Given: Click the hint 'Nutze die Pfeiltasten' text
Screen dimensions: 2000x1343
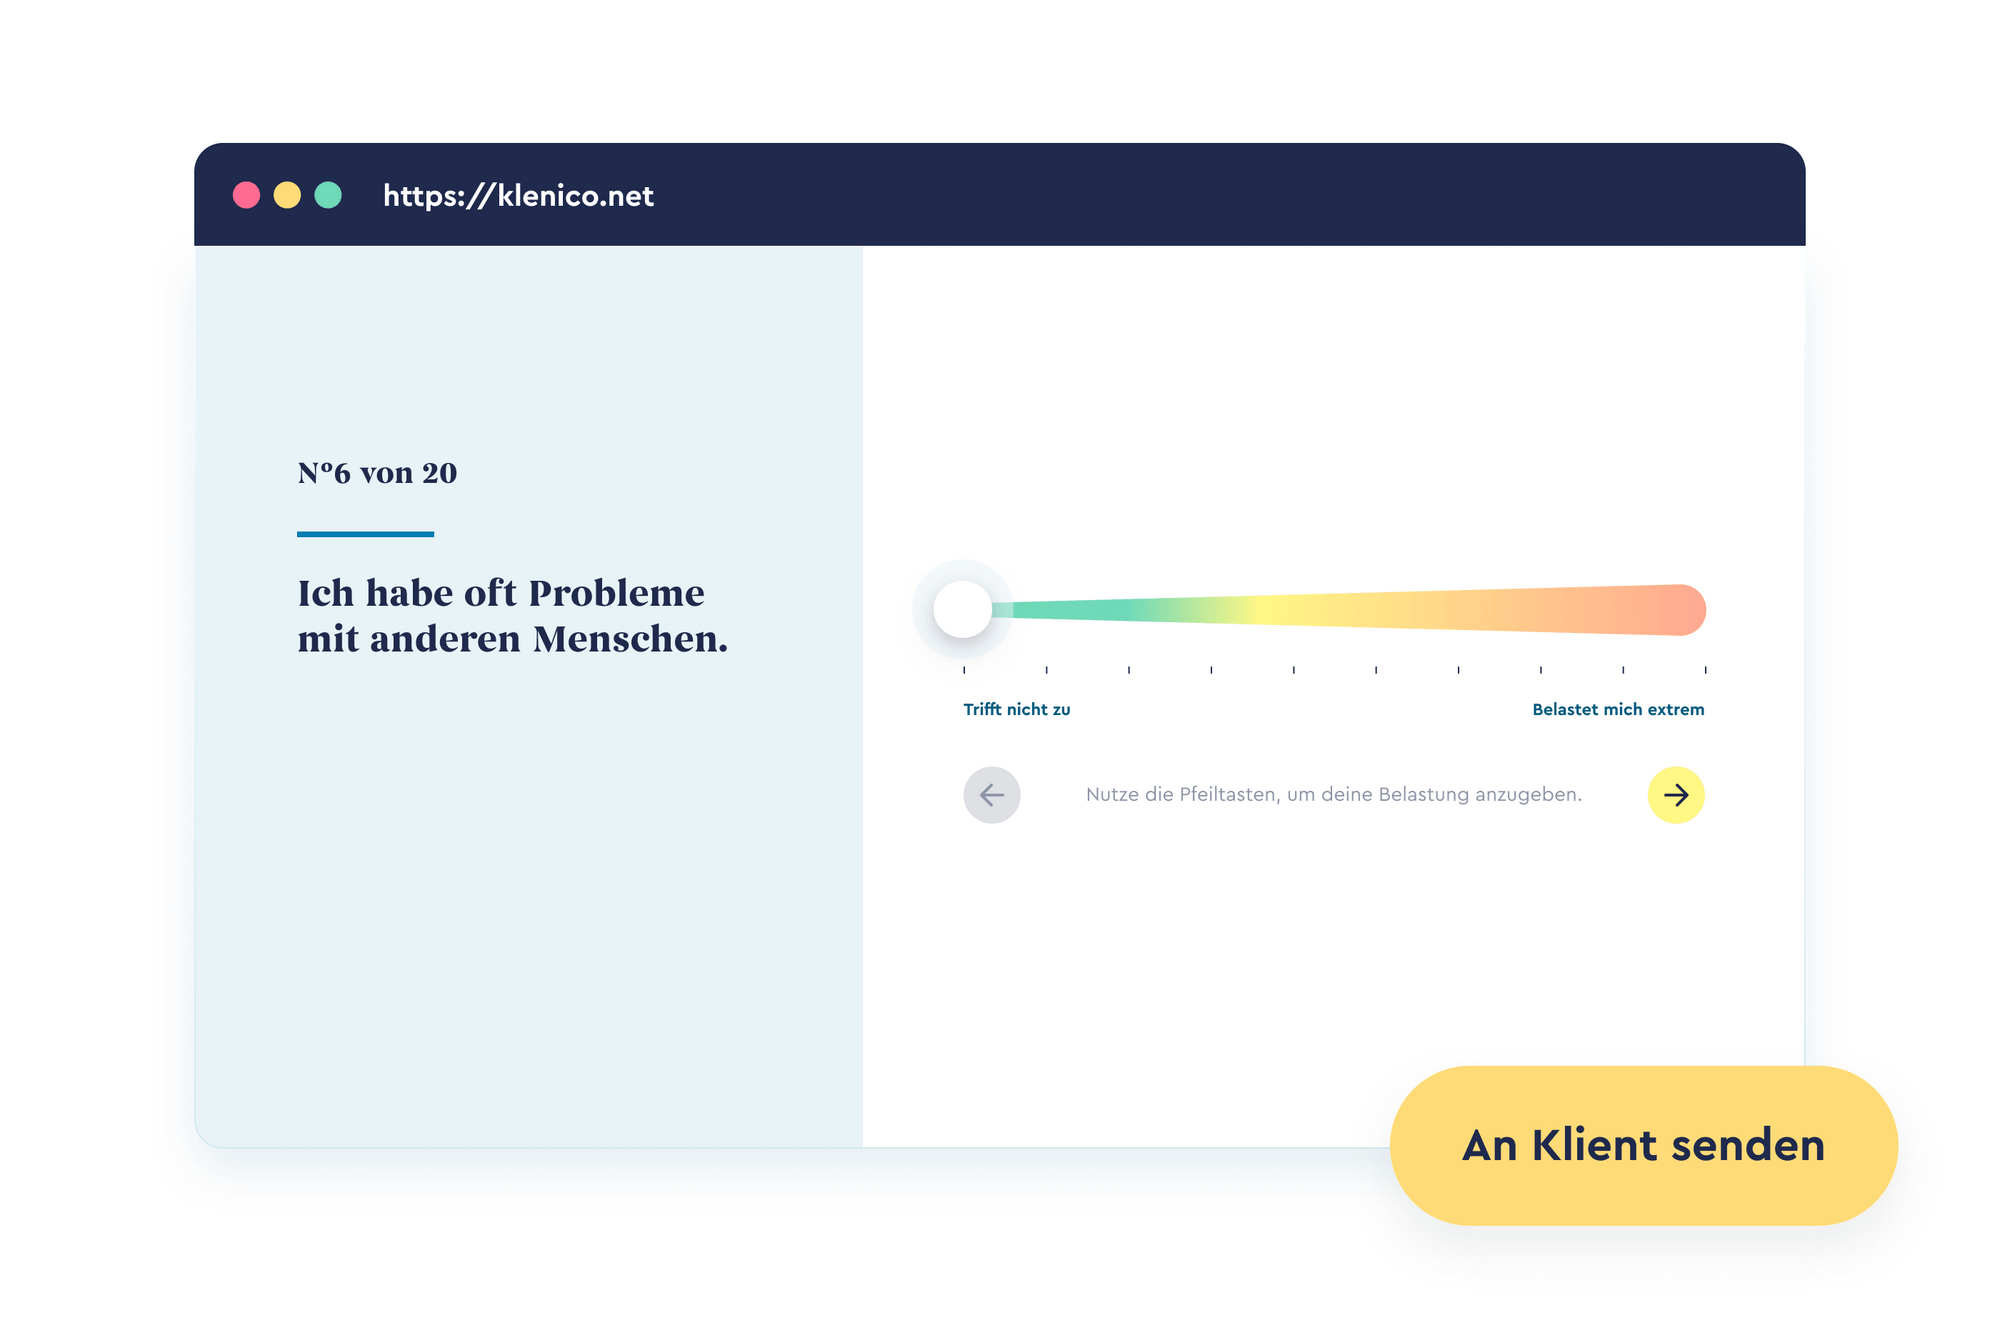Looking at the screenshot, I should [1333, 794].
